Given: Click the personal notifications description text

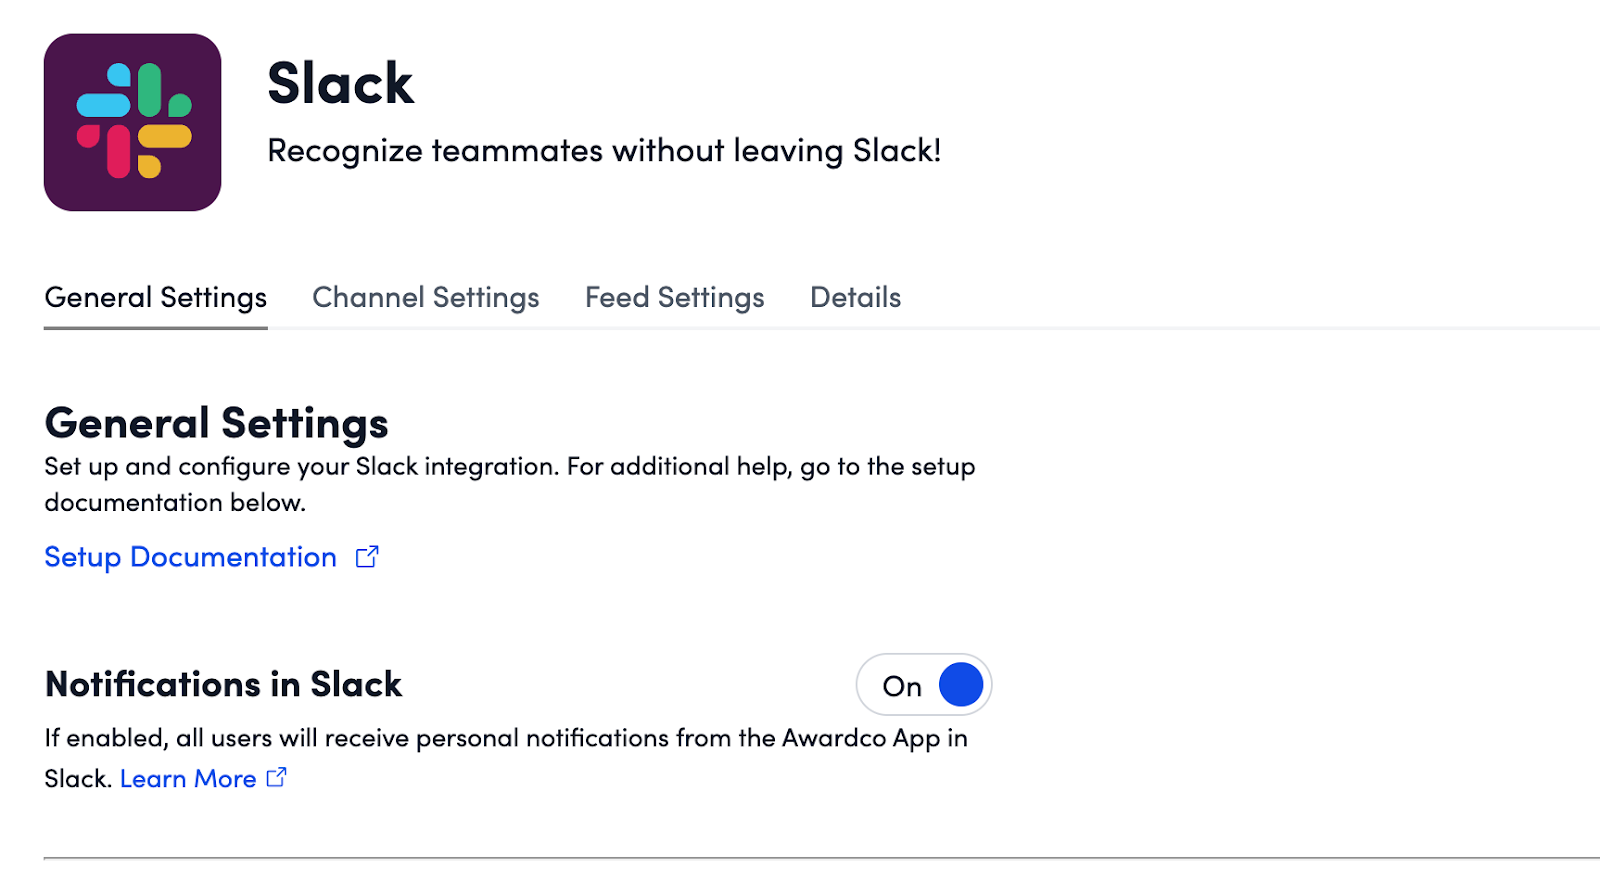Looking at the screenshot, I should (505, 739).
